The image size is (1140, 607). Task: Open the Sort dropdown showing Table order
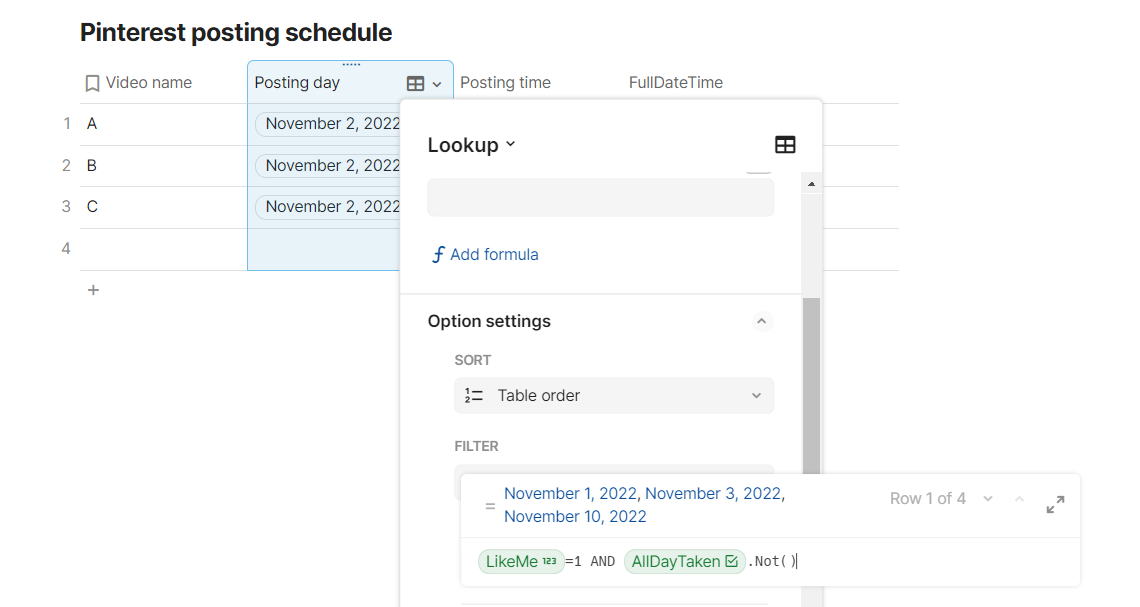coord(613,396)
